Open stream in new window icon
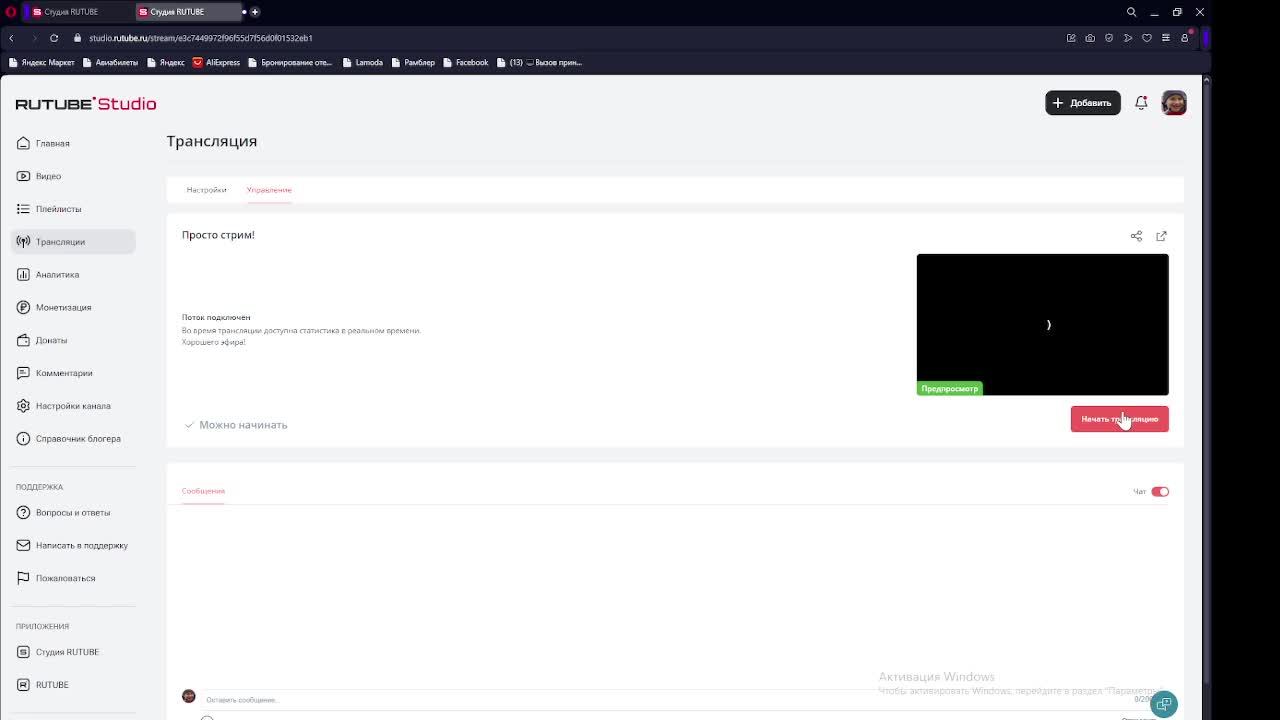This screenshot has width=1280, height=720. 1161,236
